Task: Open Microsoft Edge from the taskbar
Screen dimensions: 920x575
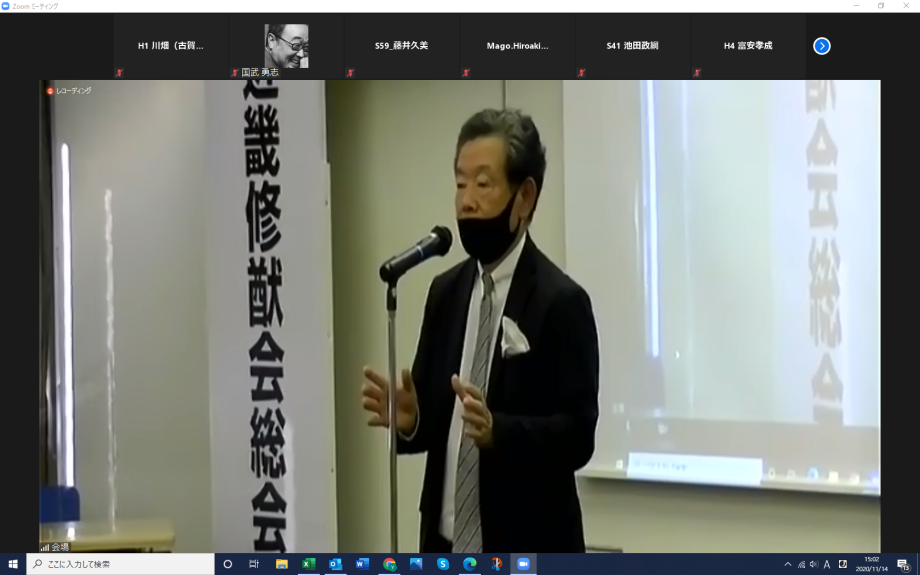Action: pyautogui.click(x=469, y=564)
